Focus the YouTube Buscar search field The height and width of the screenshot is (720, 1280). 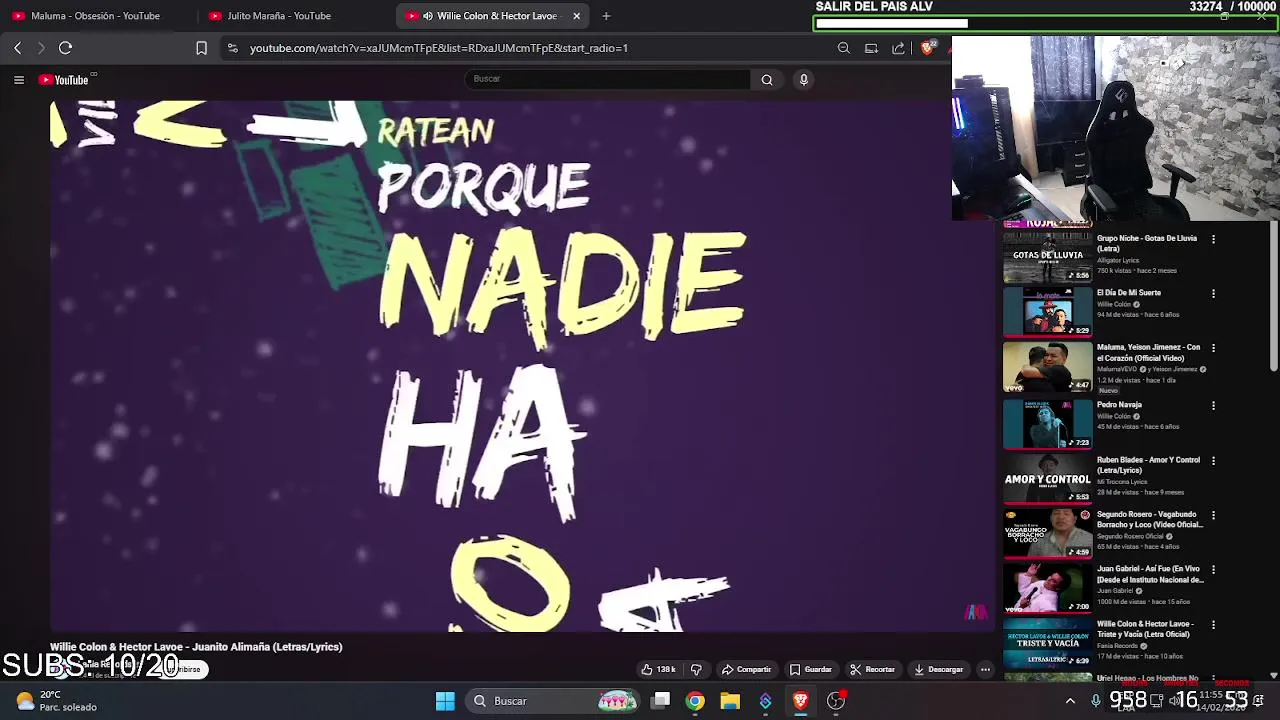607,79
